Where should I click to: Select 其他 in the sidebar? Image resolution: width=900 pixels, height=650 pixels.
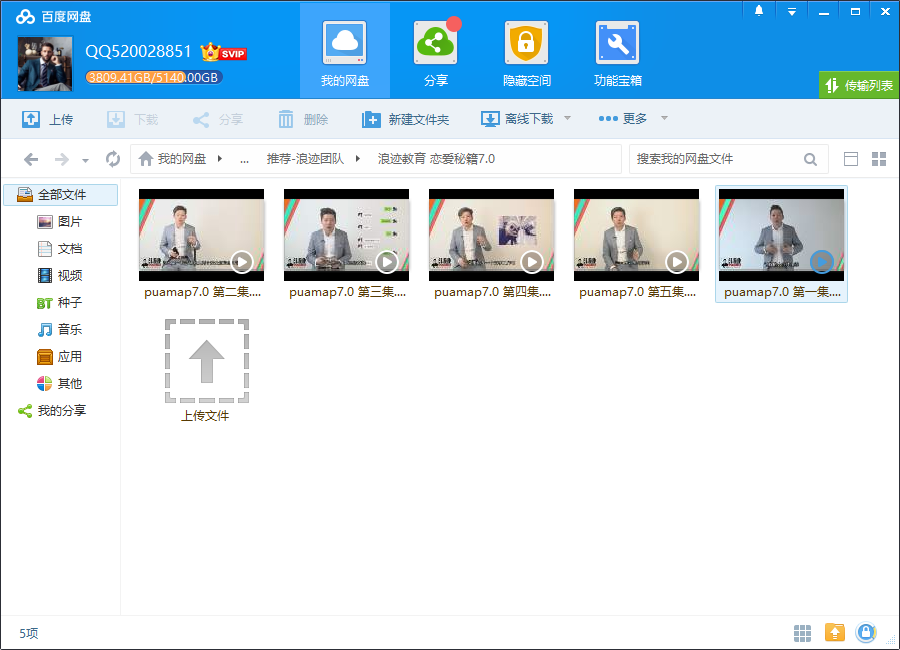[60, 384]
